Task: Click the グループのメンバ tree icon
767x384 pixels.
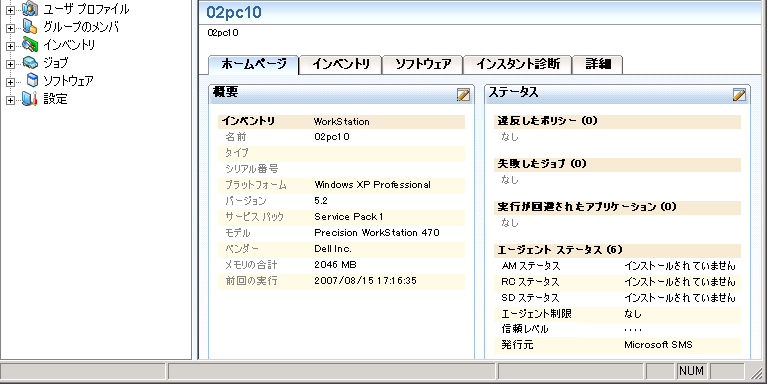Action: [x=30, y=27]
